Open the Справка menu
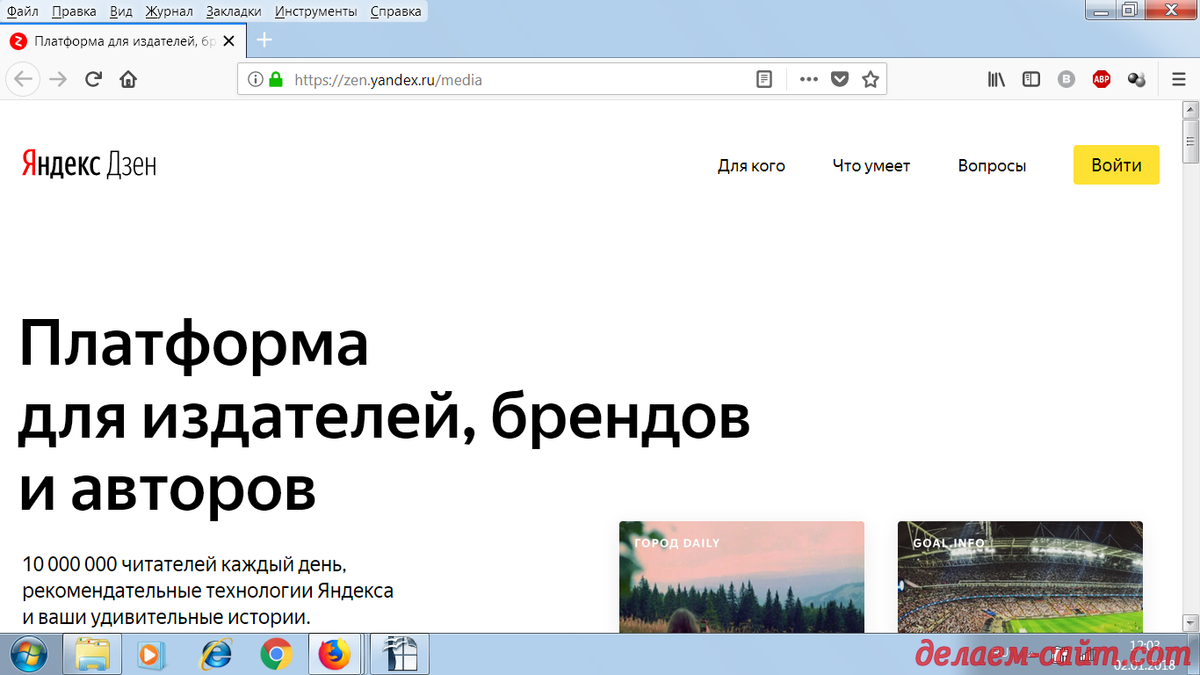 coord(395,11)
